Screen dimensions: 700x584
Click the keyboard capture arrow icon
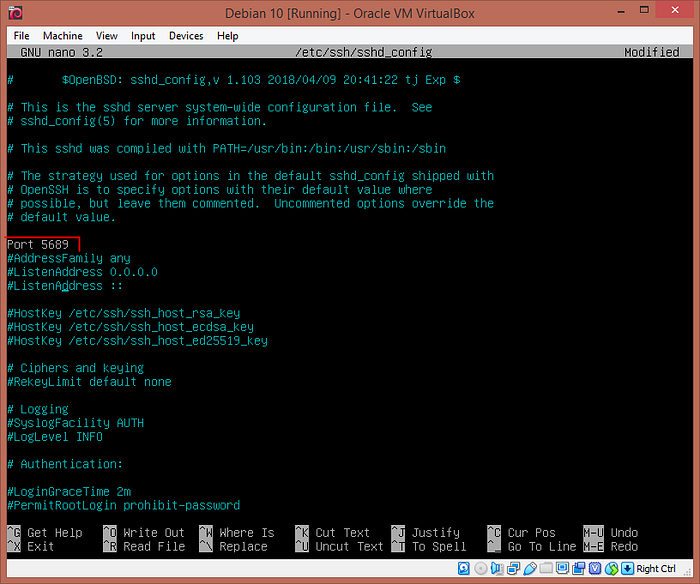(x=627, y=568)
